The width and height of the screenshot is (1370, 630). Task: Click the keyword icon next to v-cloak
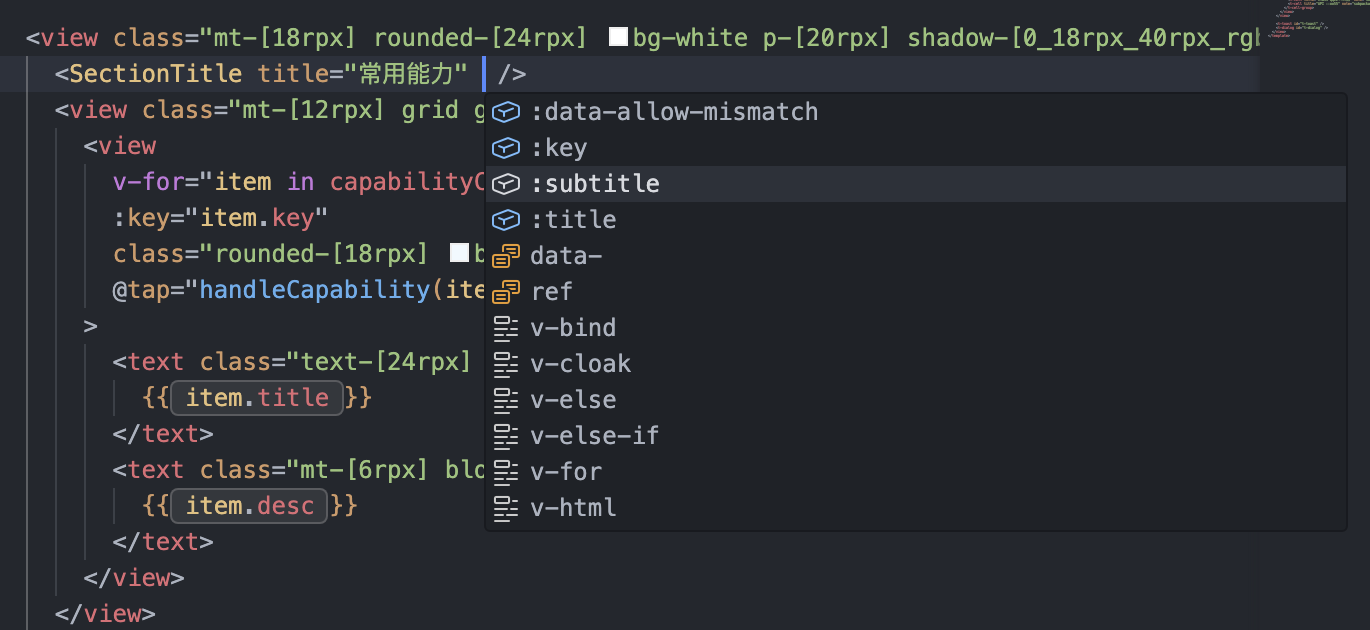[507, 364]
